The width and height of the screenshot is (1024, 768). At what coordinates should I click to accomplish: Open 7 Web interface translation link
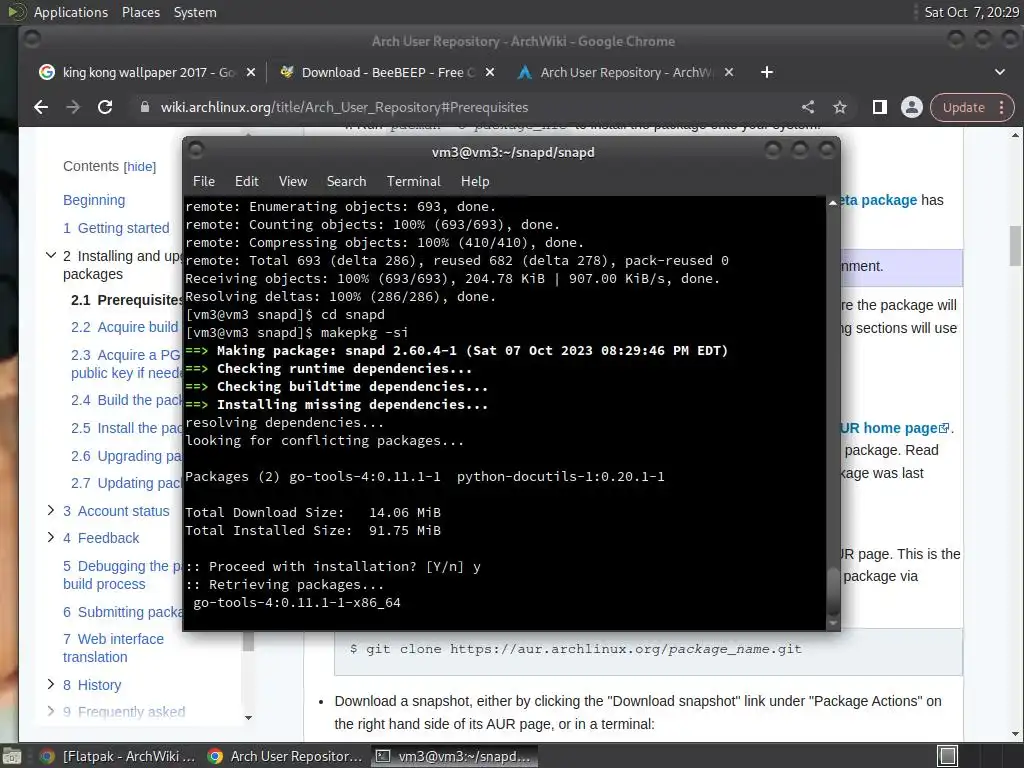pos(114,648)
